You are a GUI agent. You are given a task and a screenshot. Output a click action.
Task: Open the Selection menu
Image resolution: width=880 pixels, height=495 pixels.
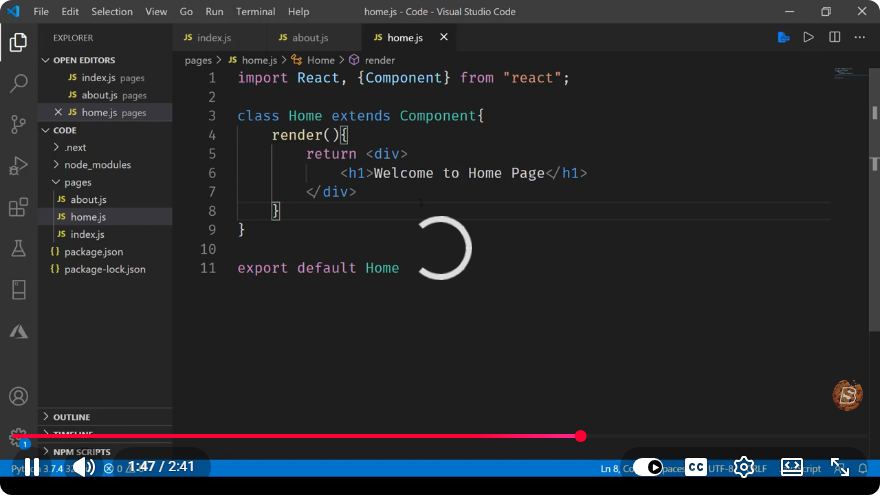click(112, 11)
